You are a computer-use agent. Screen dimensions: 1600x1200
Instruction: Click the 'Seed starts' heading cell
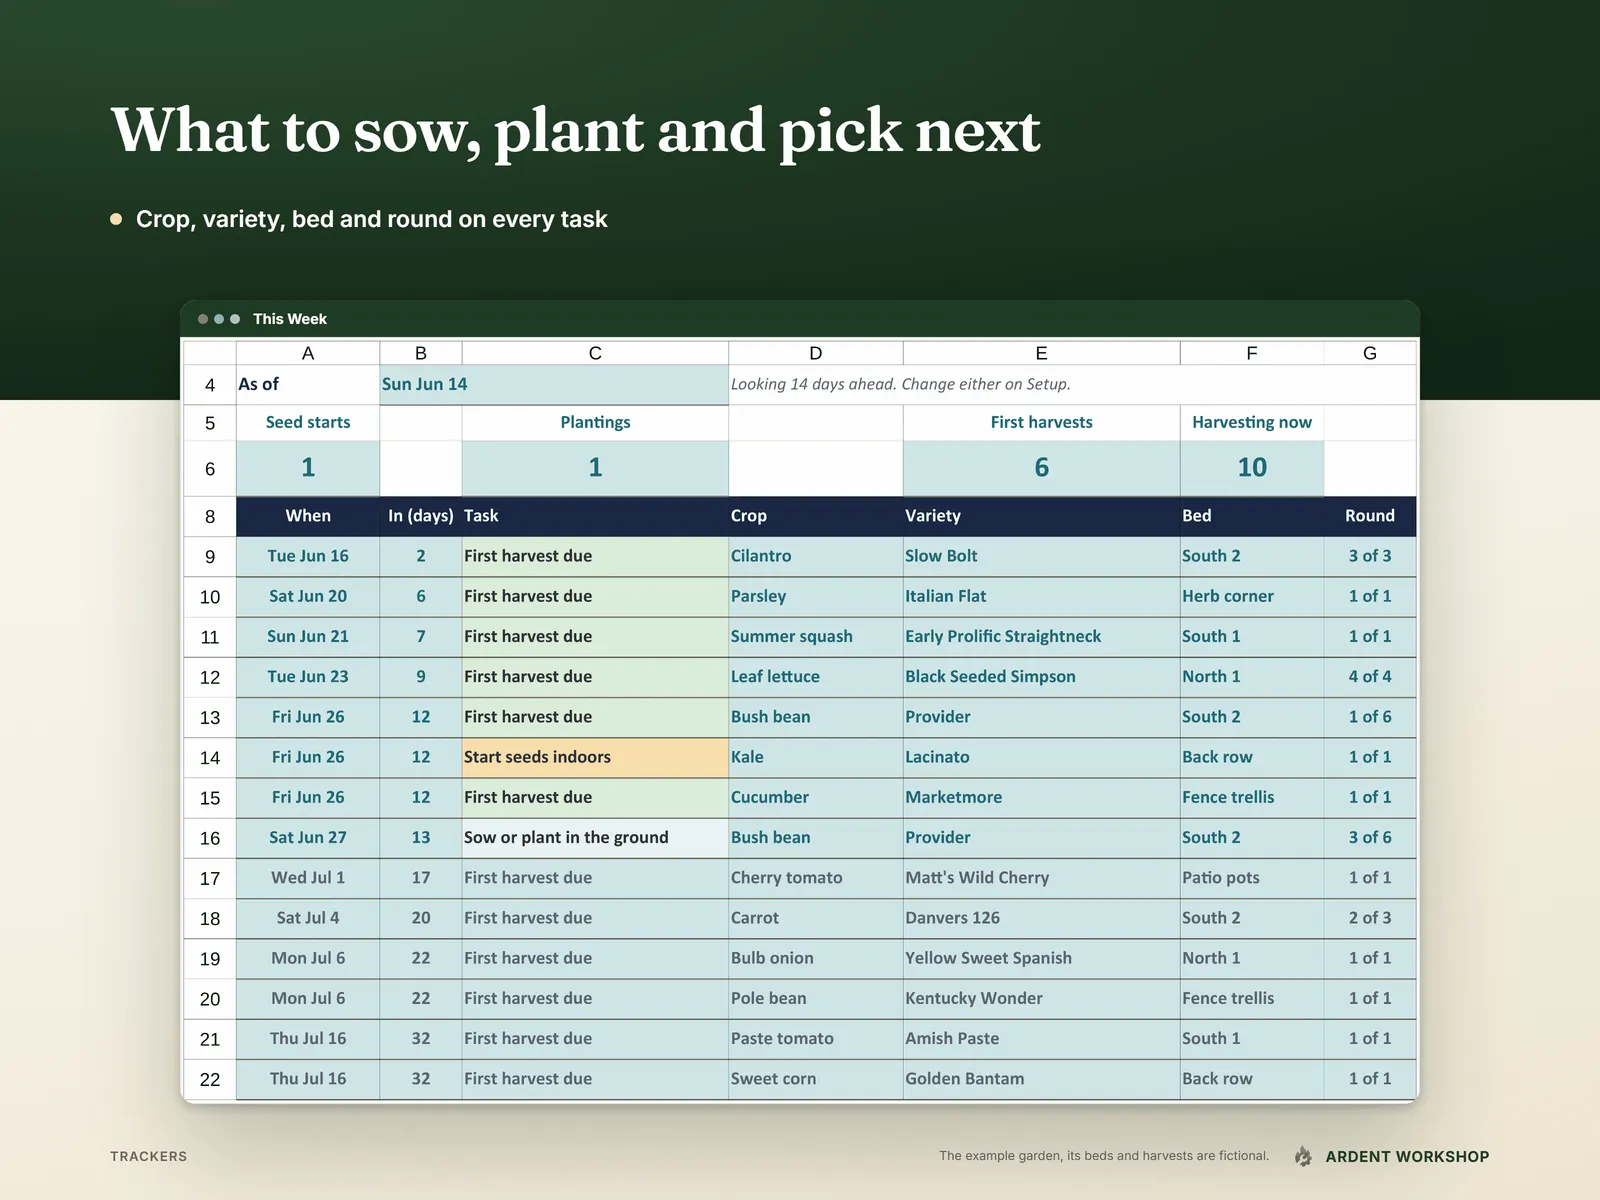coord(308,423)
